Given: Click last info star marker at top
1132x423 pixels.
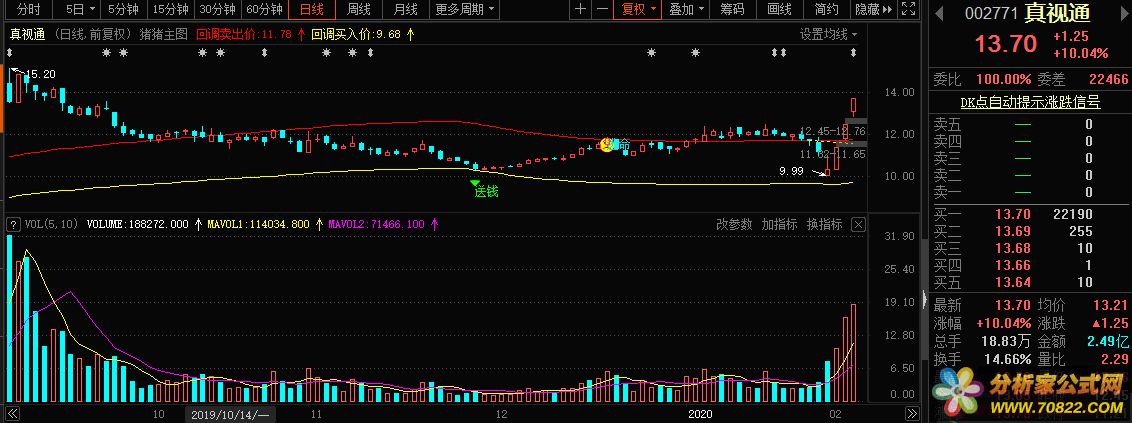Looking at the screenshot, I should click(854, 53).
